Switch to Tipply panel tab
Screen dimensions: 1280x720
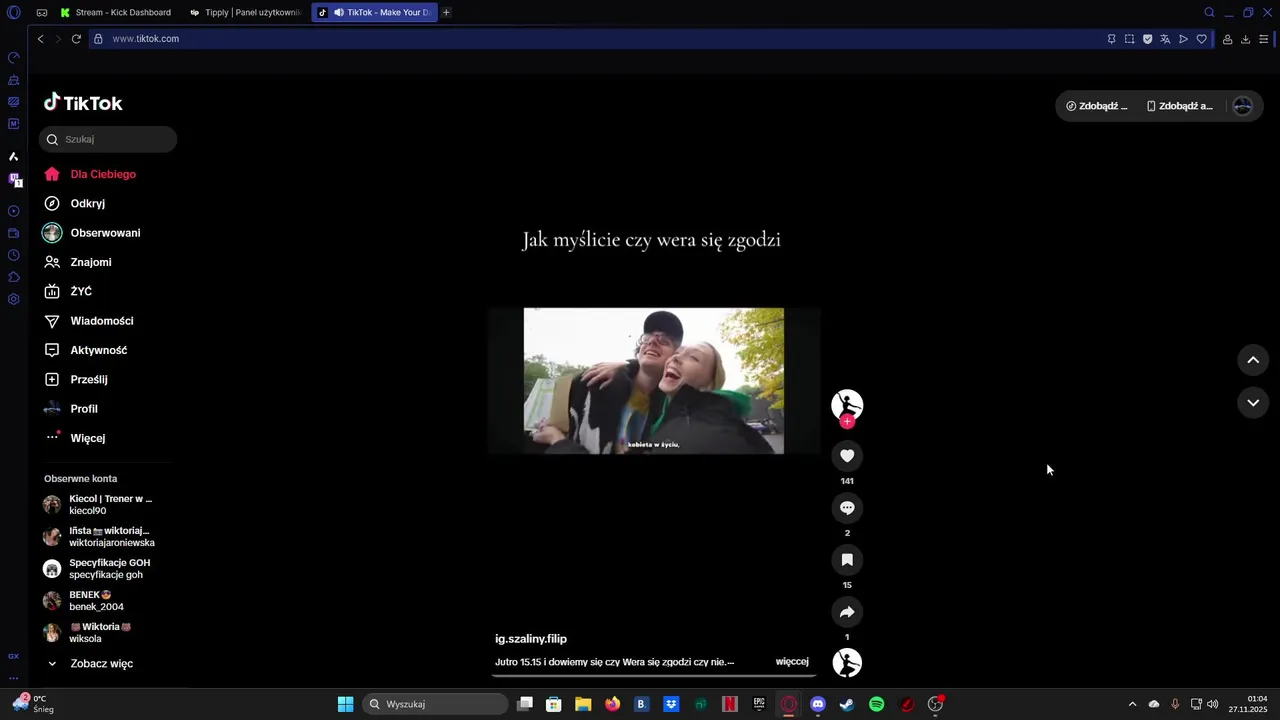[245, 13]
